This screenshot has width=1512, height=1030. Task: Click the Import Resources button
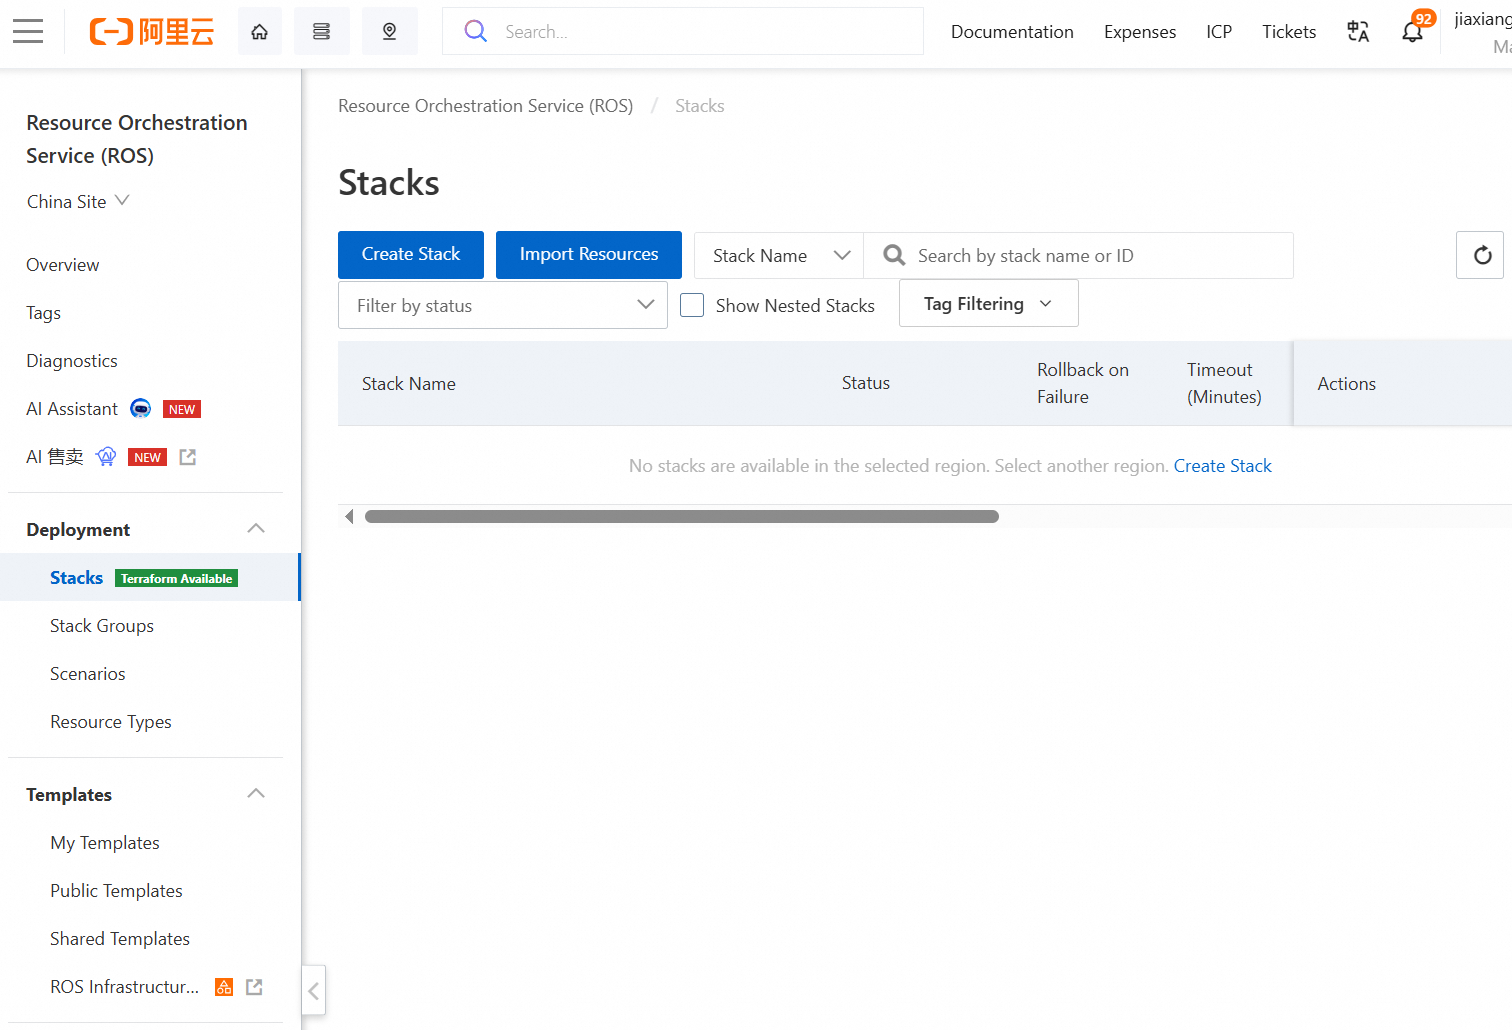pos(589,255)
